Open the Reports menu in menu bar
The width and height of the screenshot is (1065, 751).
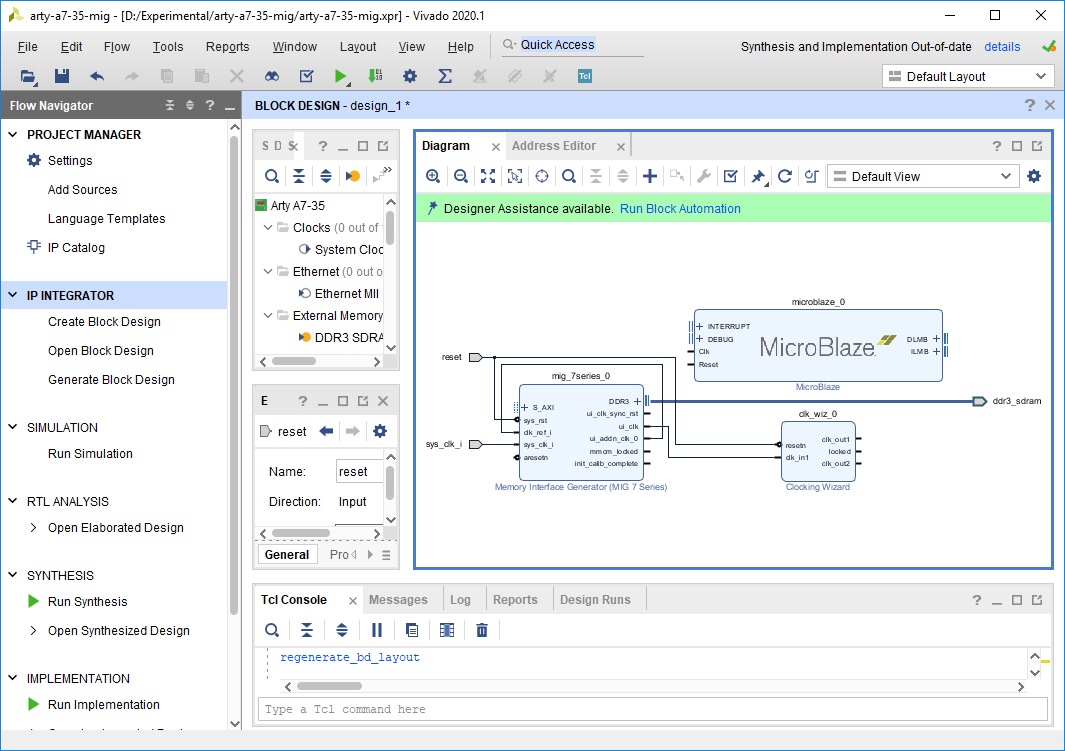[x=228, y=47]
